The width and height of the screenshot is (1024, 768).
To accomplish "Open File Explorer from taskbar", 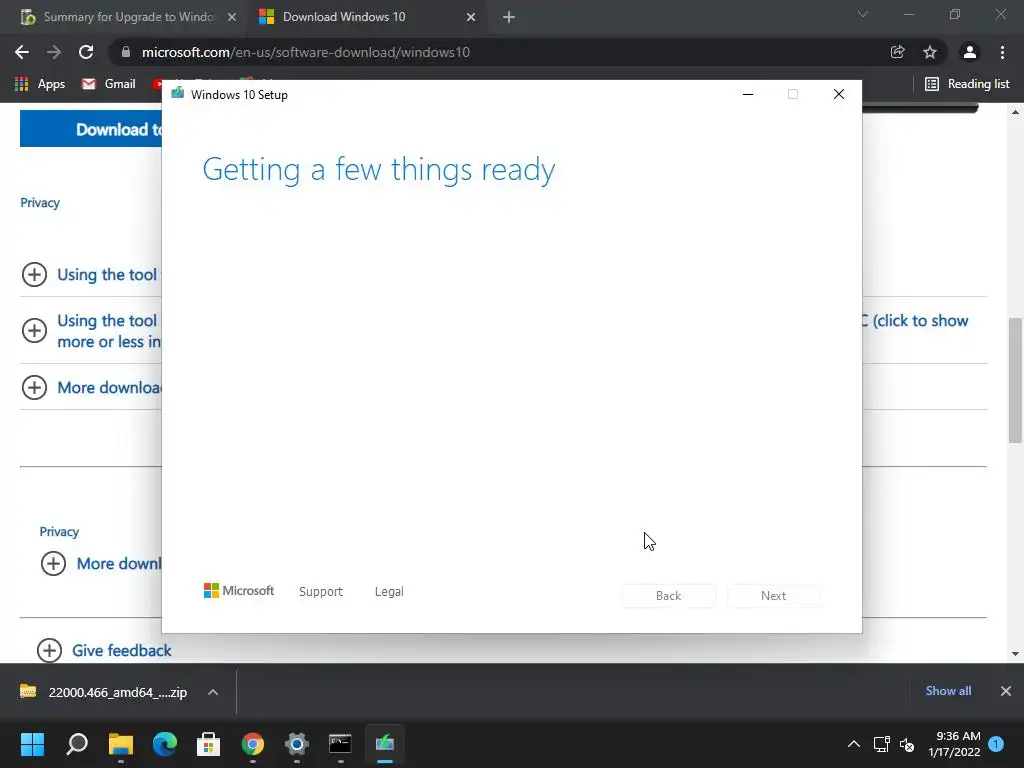I will (x=121, y=744).
